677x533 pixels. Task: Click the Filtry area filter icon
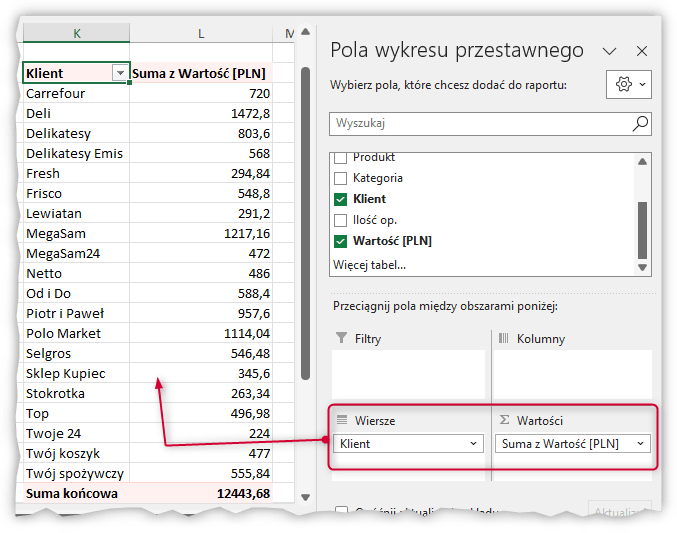[x=341, y=337]
